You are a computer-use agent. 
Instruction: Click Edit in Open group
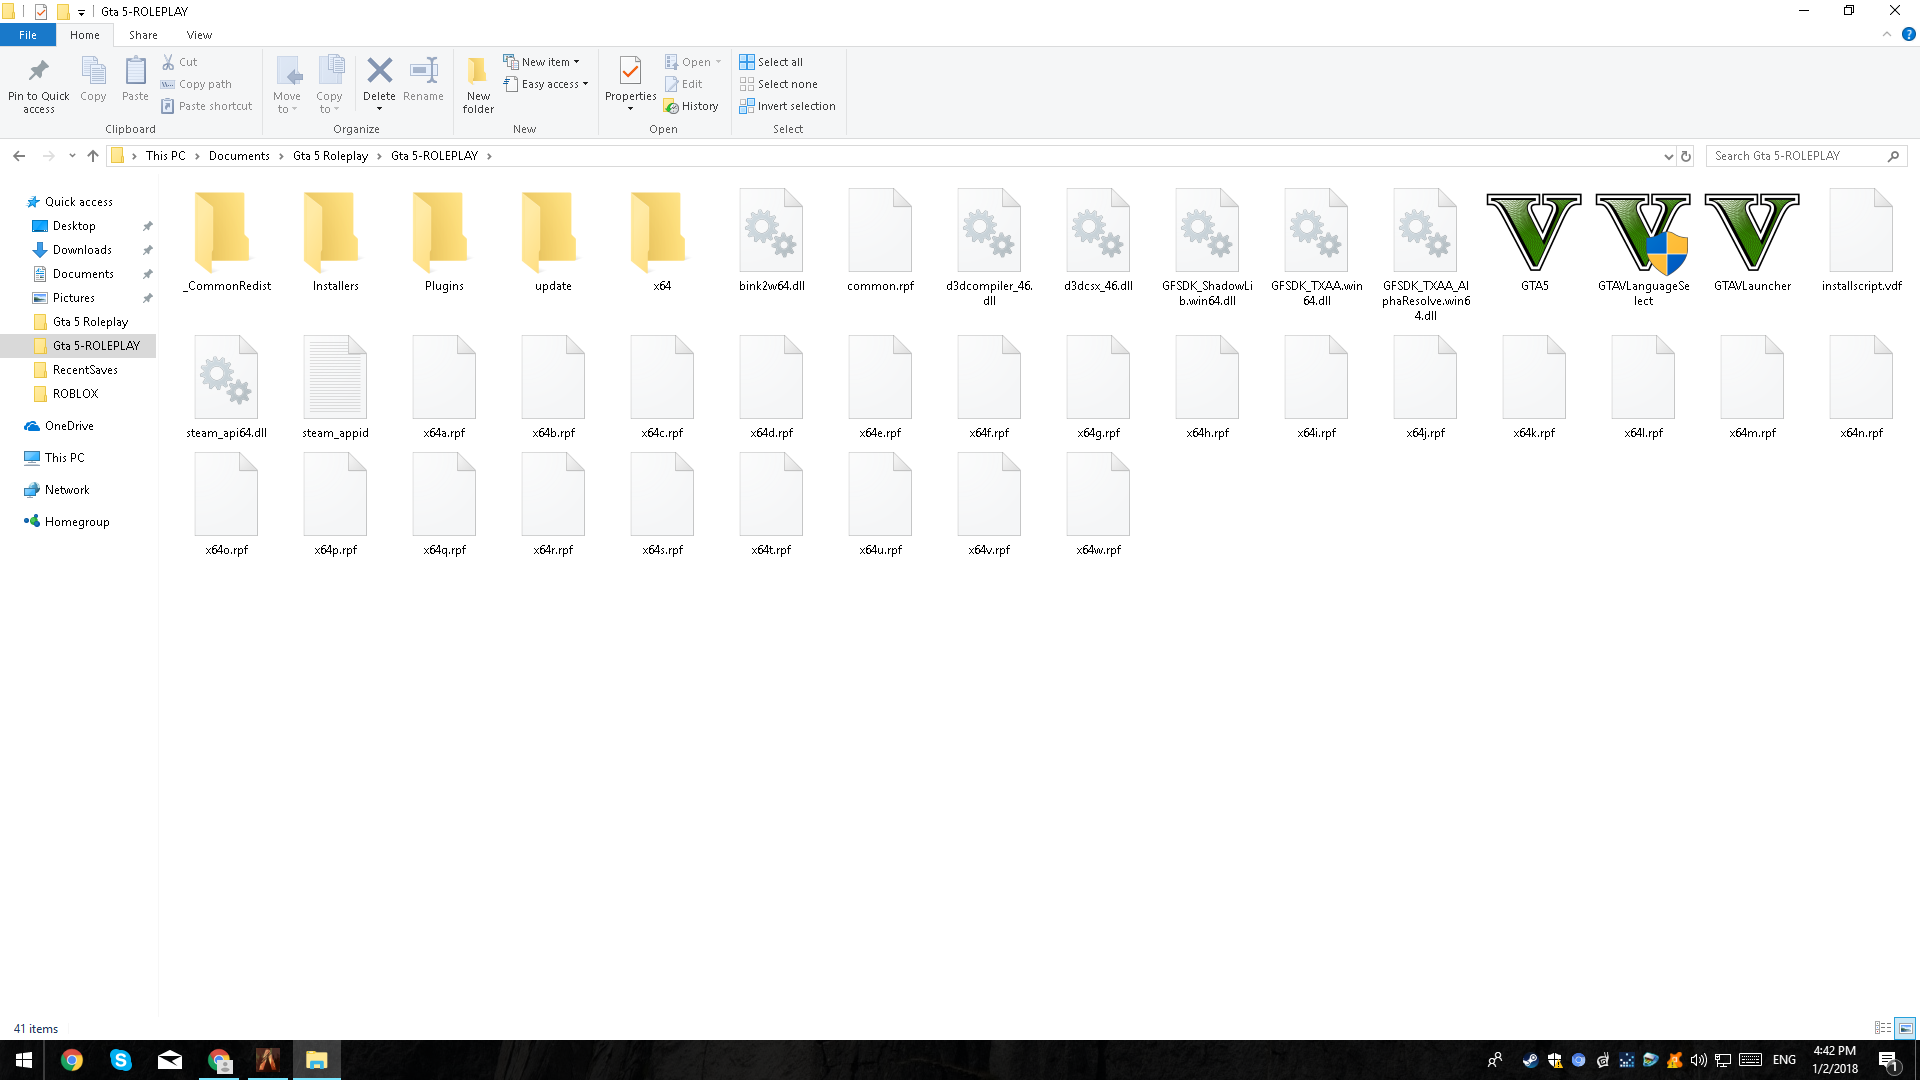point(684,84)
